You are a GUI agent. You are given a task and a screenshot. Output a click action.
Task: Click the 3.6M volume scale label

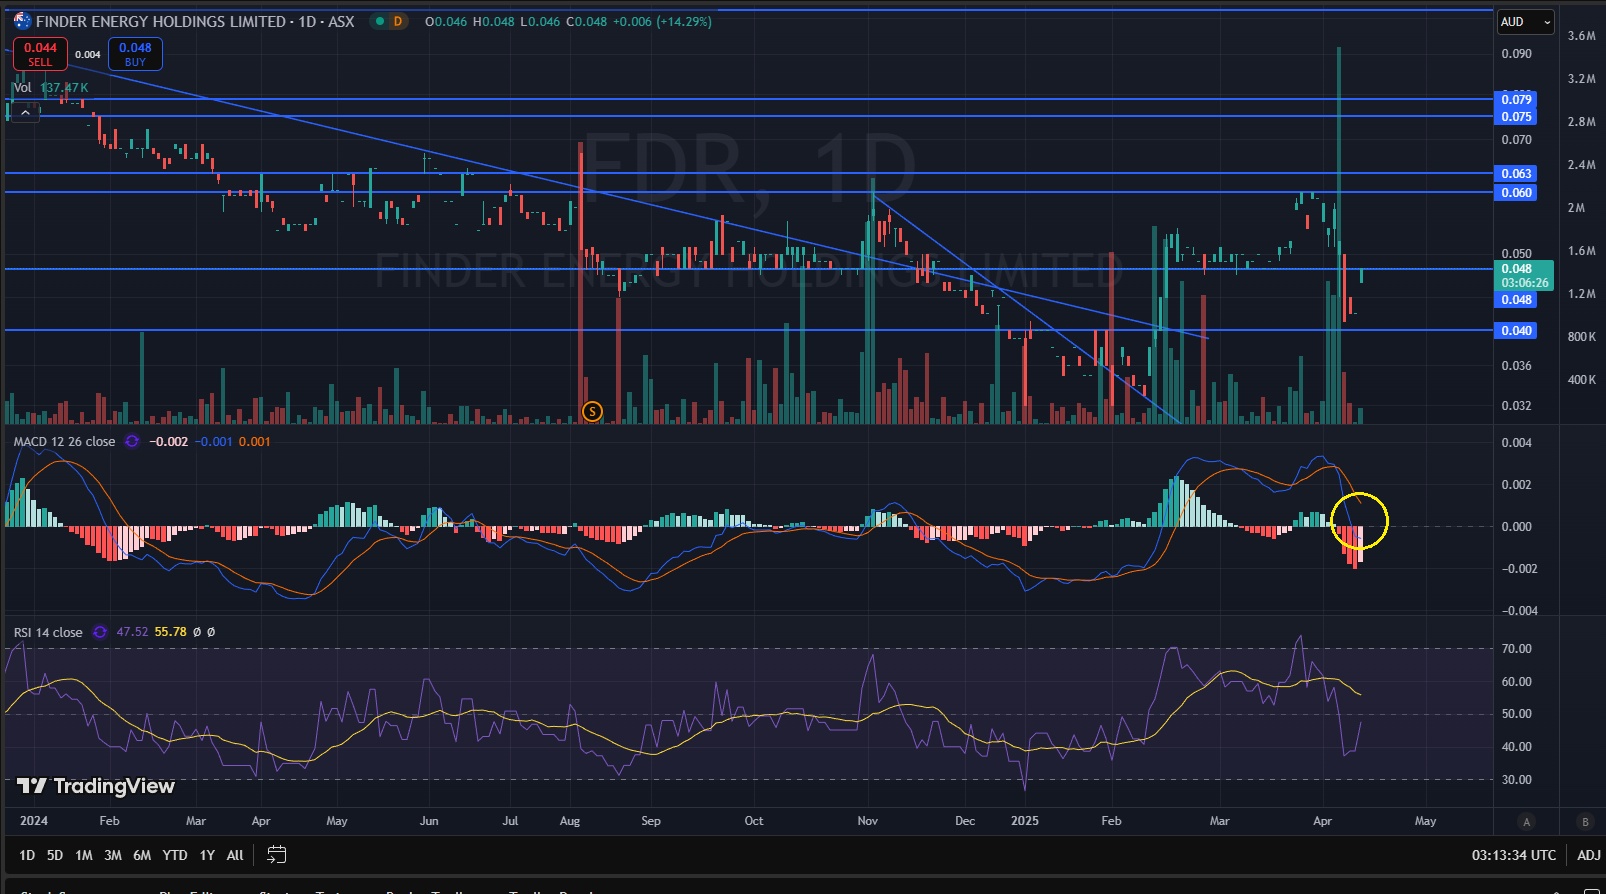click(1581, 35)
